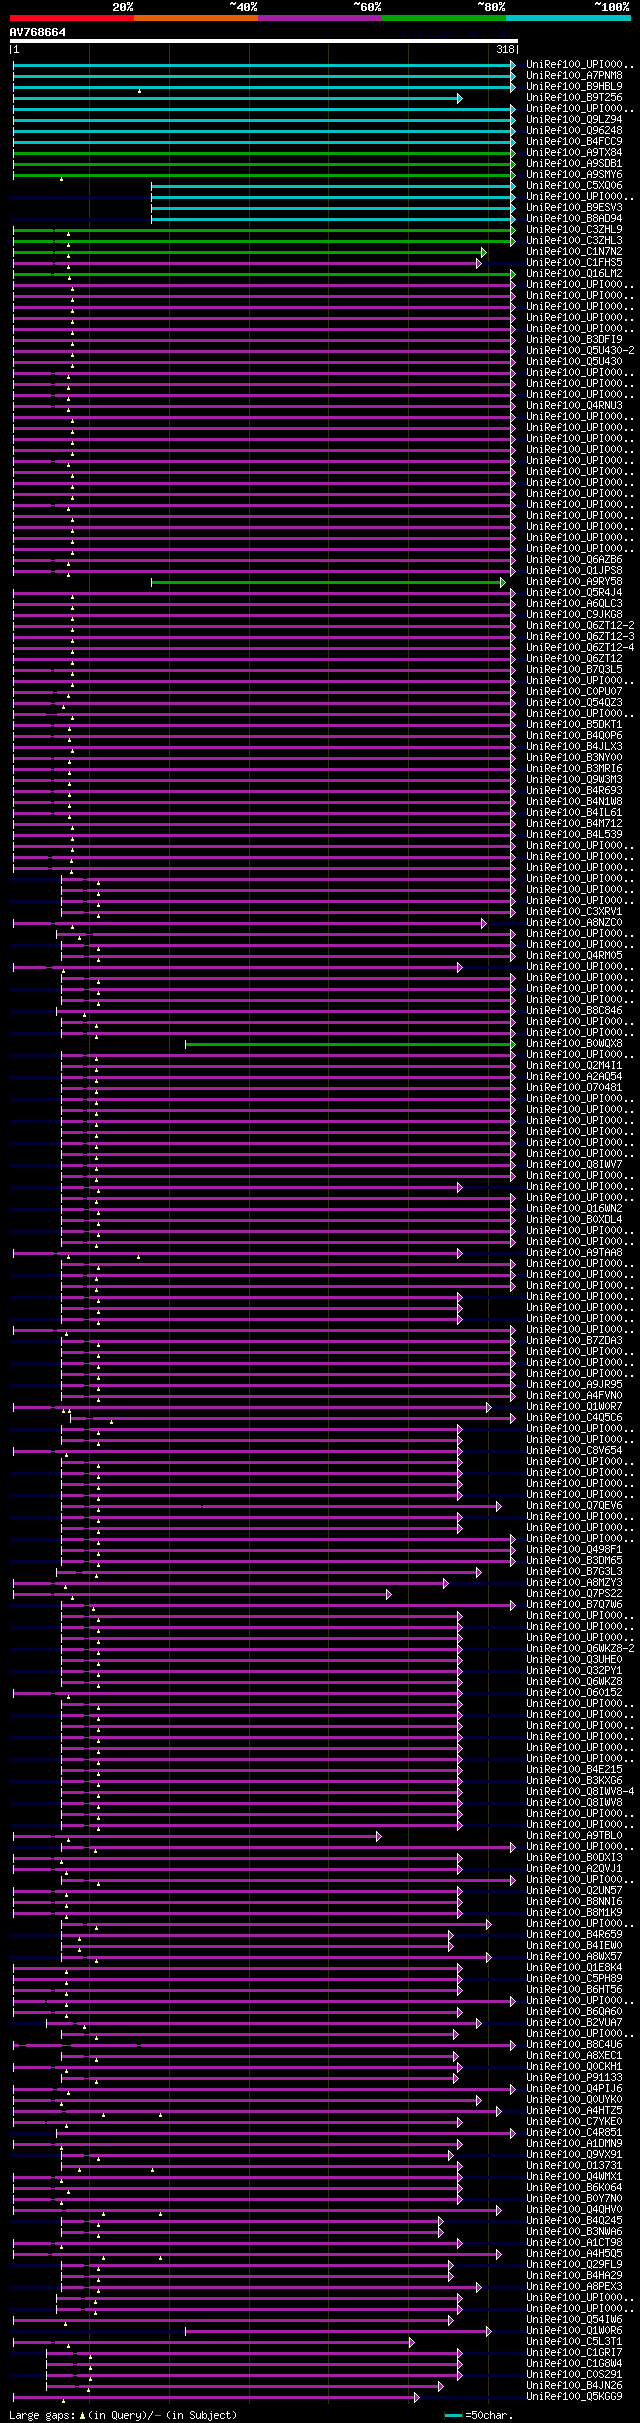Select the query name AV768664

pos(38,32)
